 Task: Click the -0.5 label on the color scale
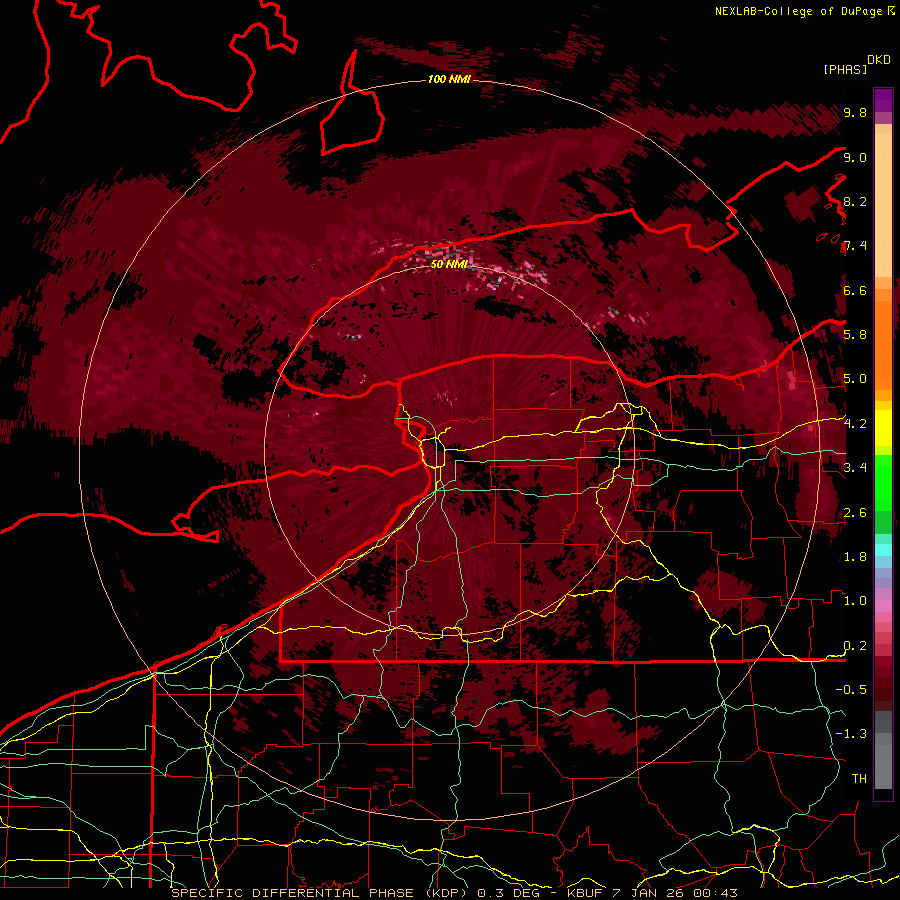tap(851, 690)
